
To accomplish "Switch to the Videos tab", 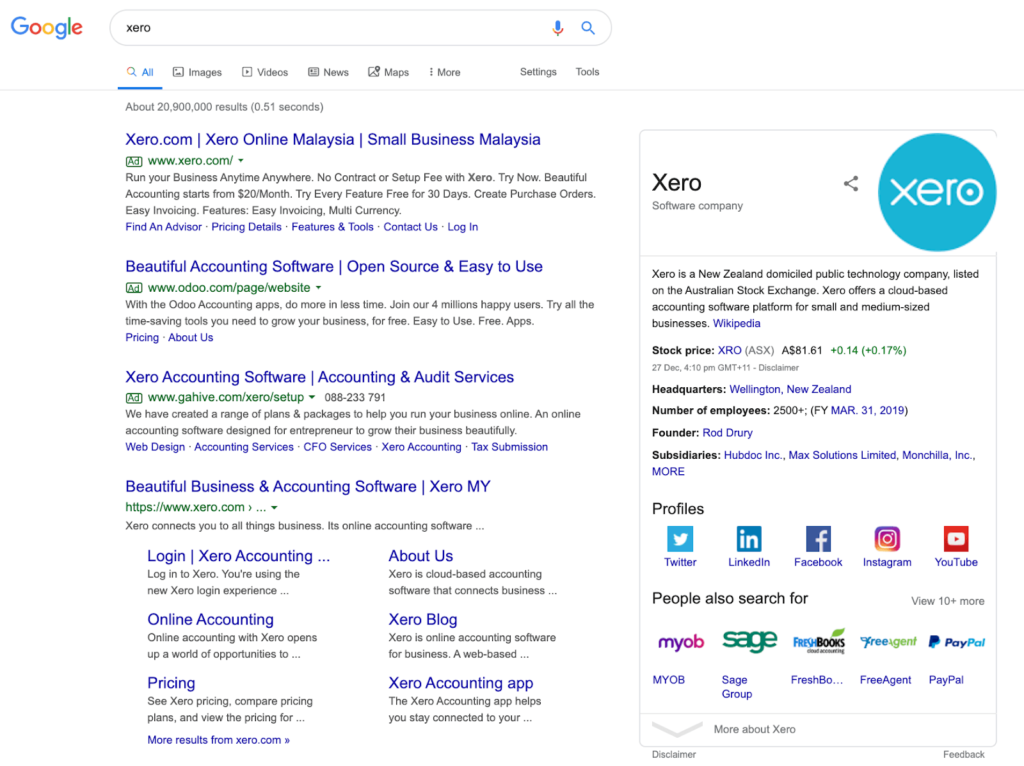I will point(264,72).
